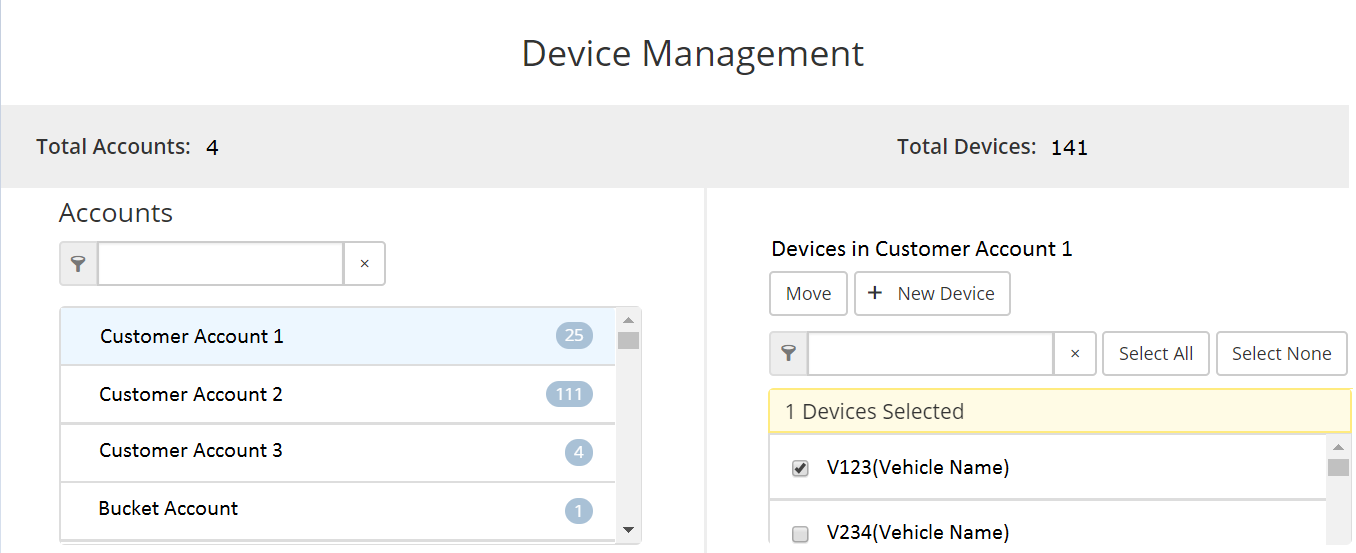This screenshot has width=1356, height=553.
Task: Click the 4 badge on Customer Account 3
Action: (578, 453)
